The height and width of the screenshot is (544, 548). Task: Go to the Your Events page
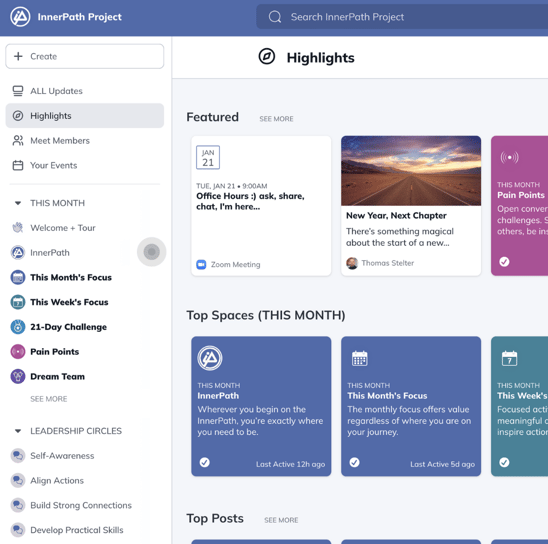[85, 165]
